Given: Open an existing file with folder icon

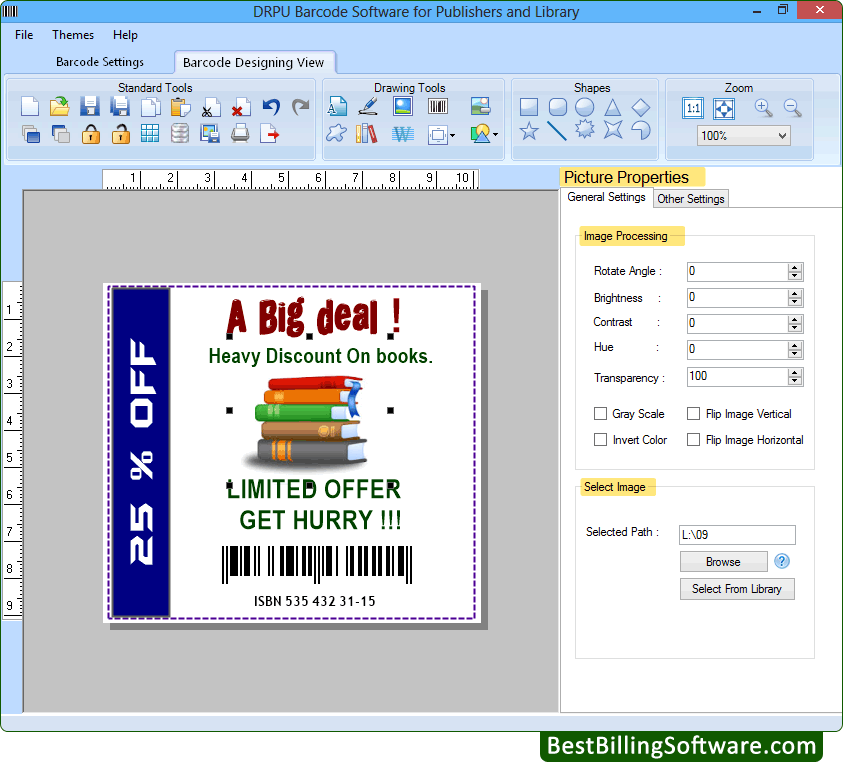Looking at the screenshot, I should pyautogui.click(x=60, y=106).
